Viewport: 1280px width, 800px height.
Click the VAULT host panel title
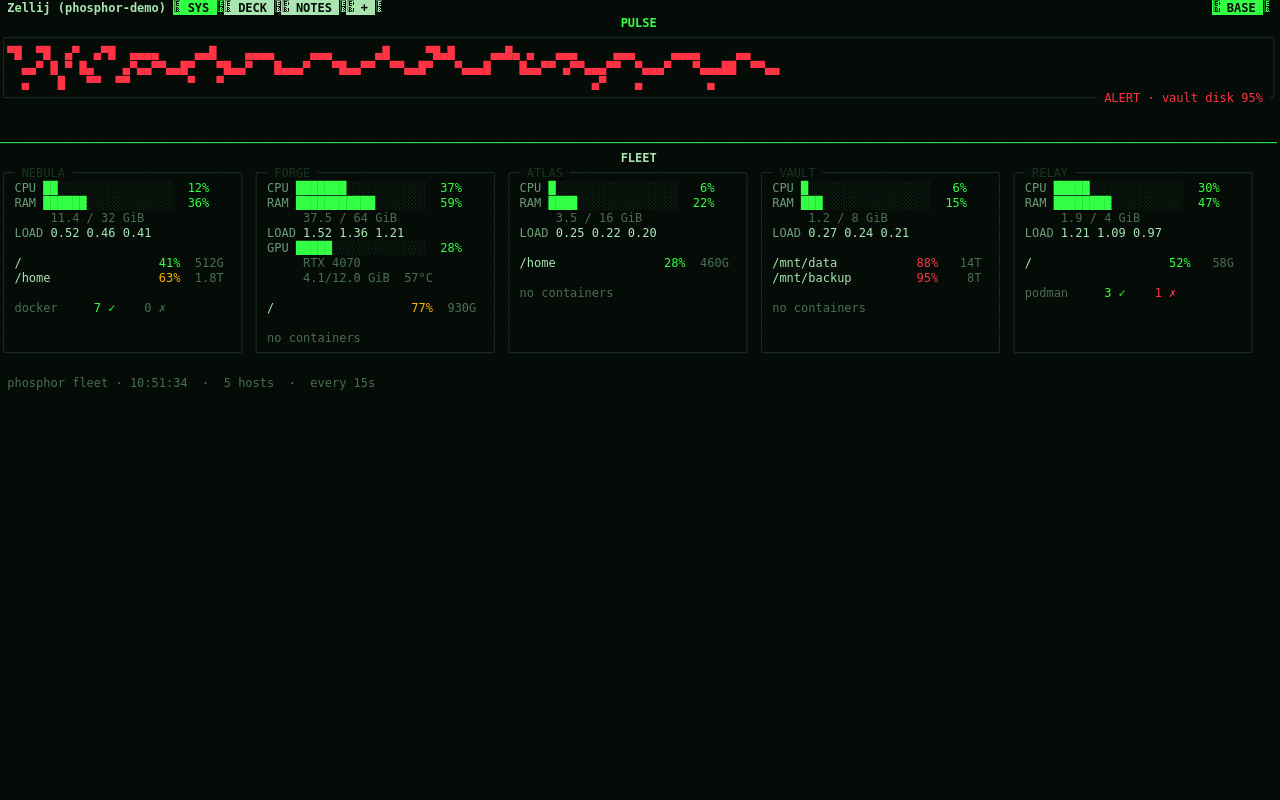[797, 173]
